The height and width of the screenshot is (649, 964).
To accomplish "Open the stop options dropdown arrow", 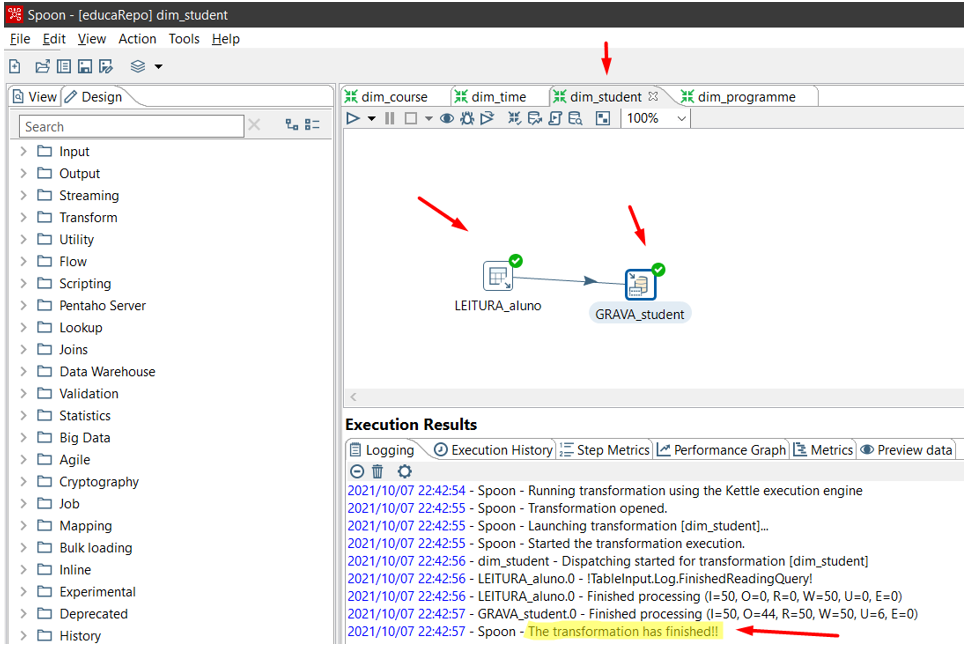I will click(429, 118).
